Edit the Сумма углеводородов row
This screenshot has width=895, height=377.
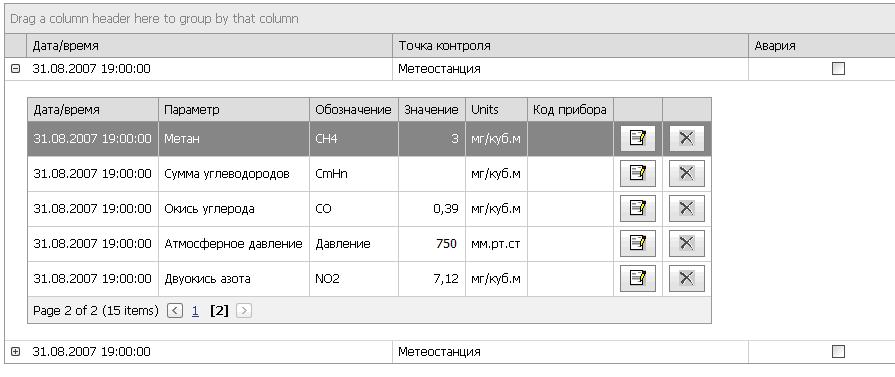[638, 174]
